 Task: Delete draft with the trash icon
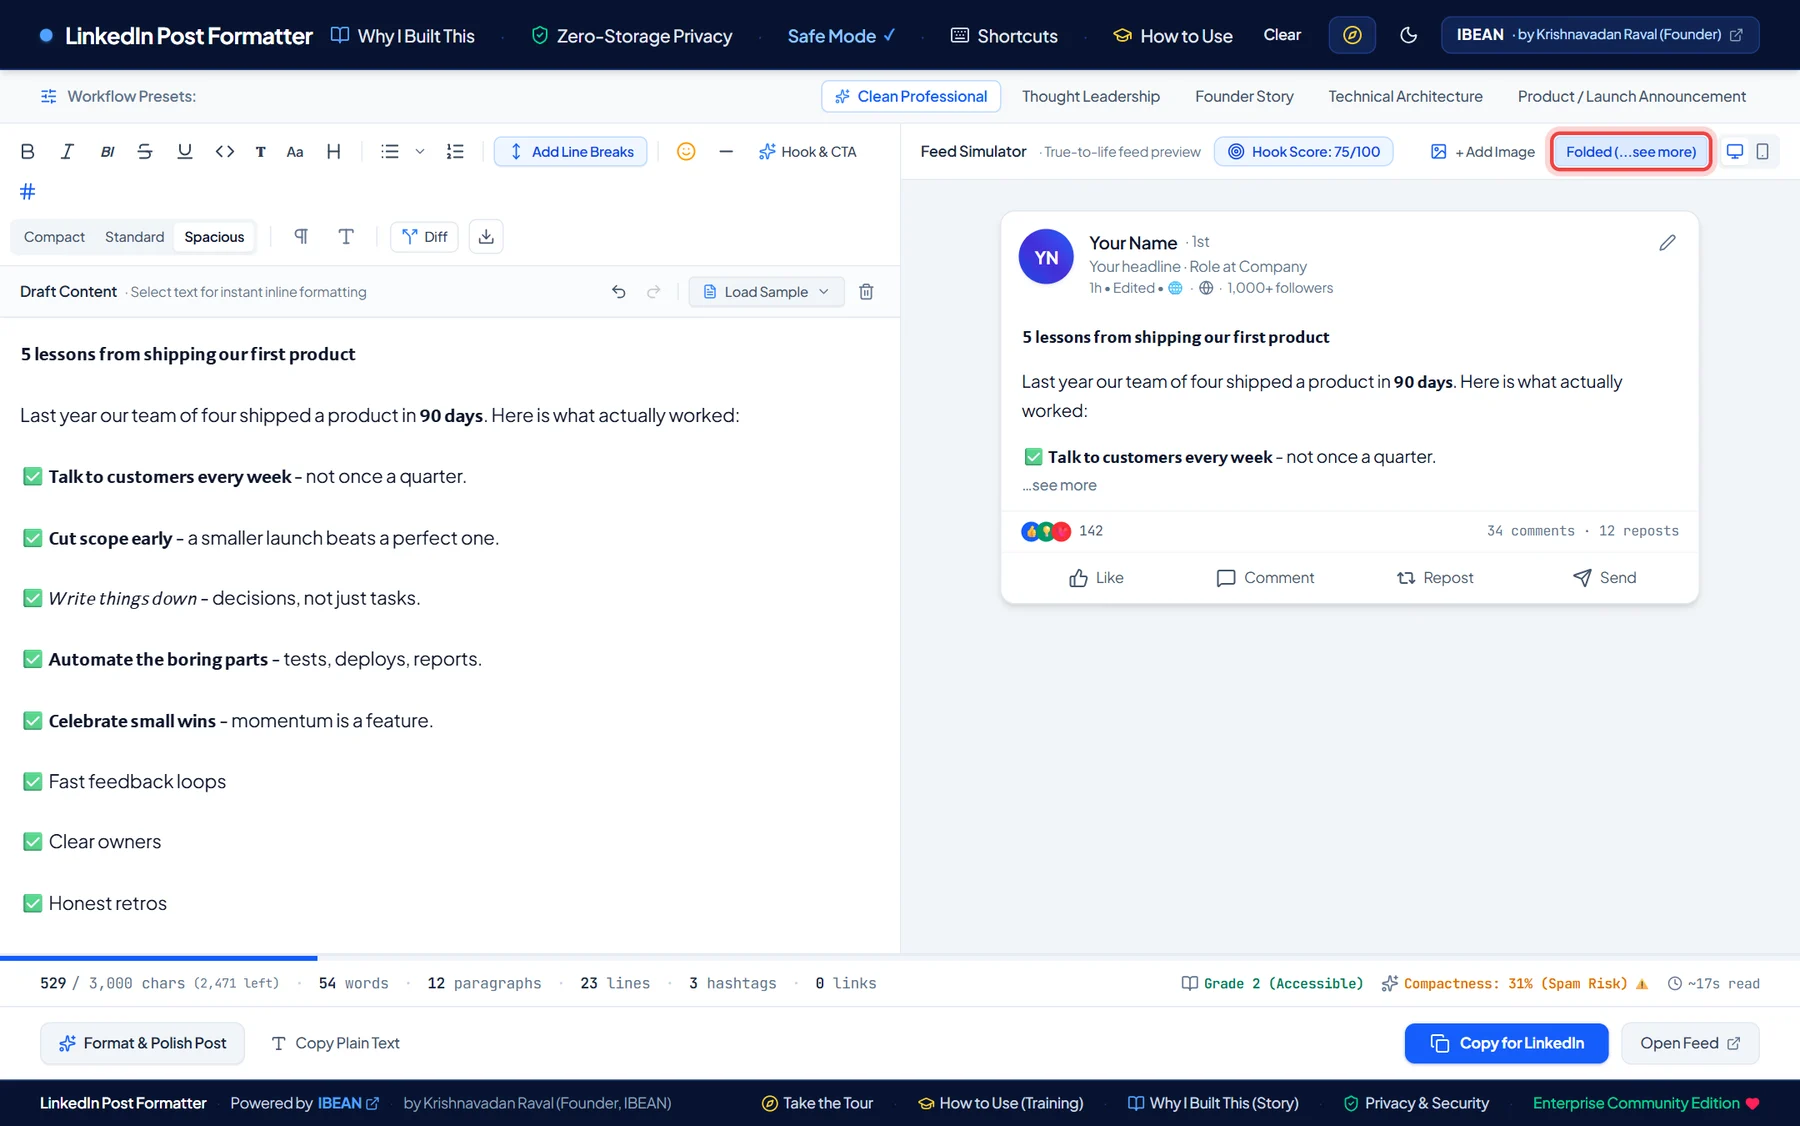tap(867, 292)
